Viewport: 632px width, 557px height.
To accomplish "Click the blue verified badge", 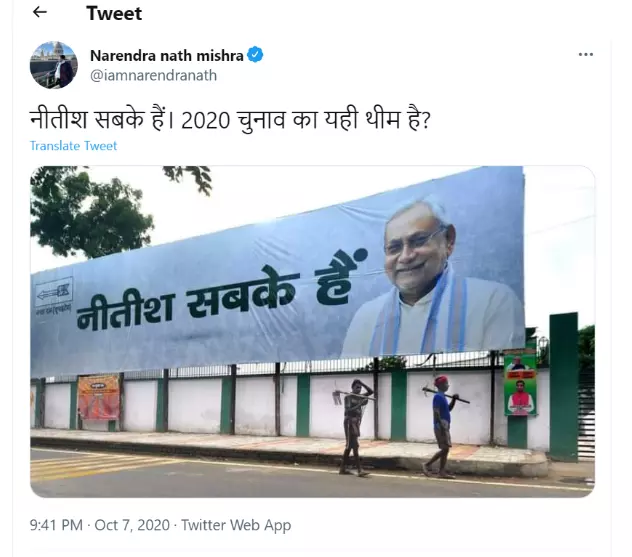I will pos(255,55).
